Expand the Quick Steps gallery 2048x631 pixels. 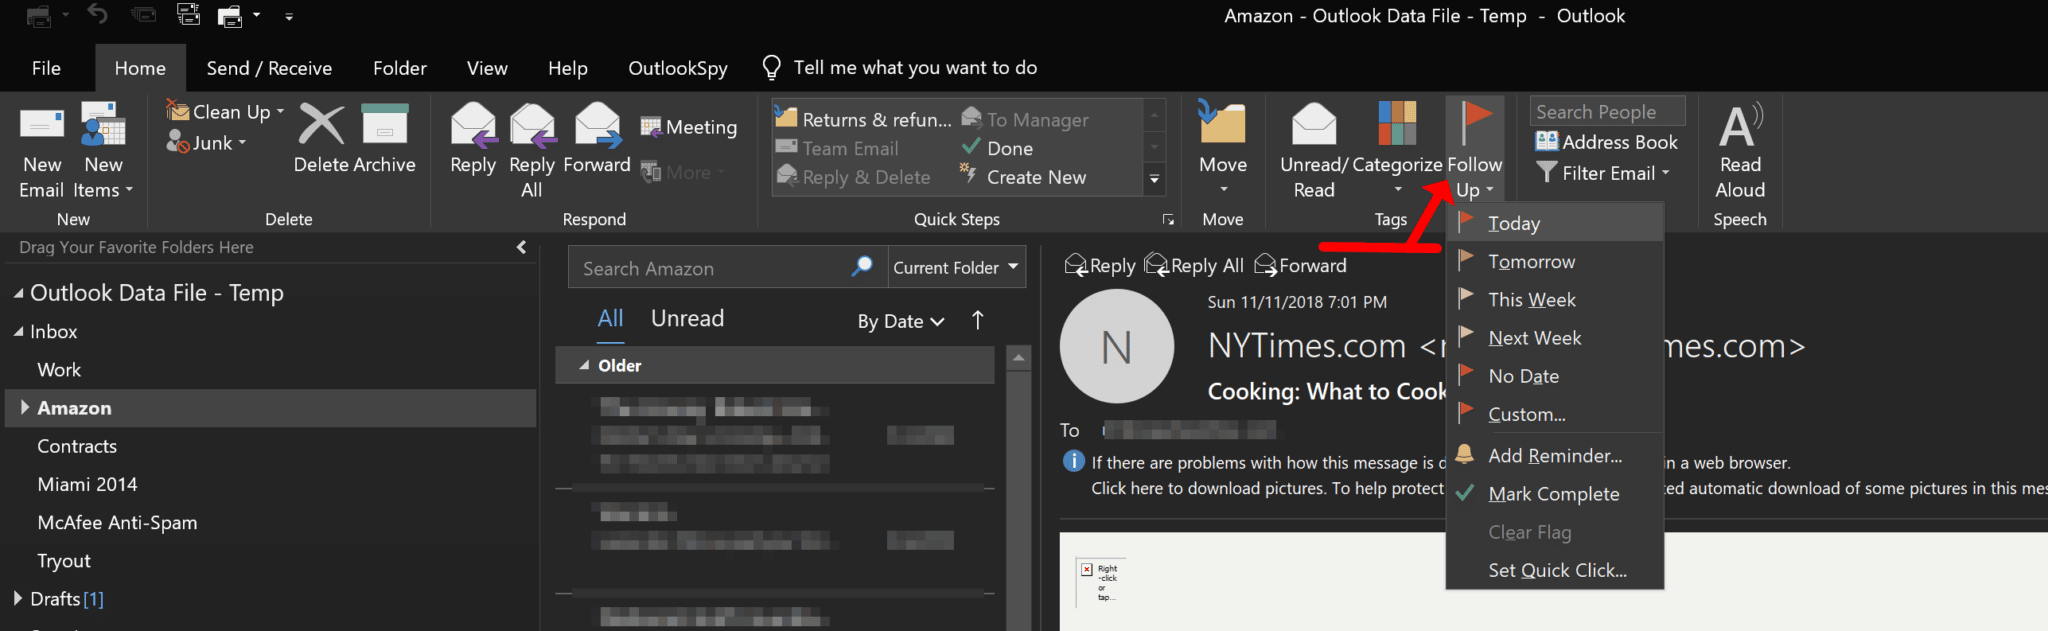tap(1154, 179)
